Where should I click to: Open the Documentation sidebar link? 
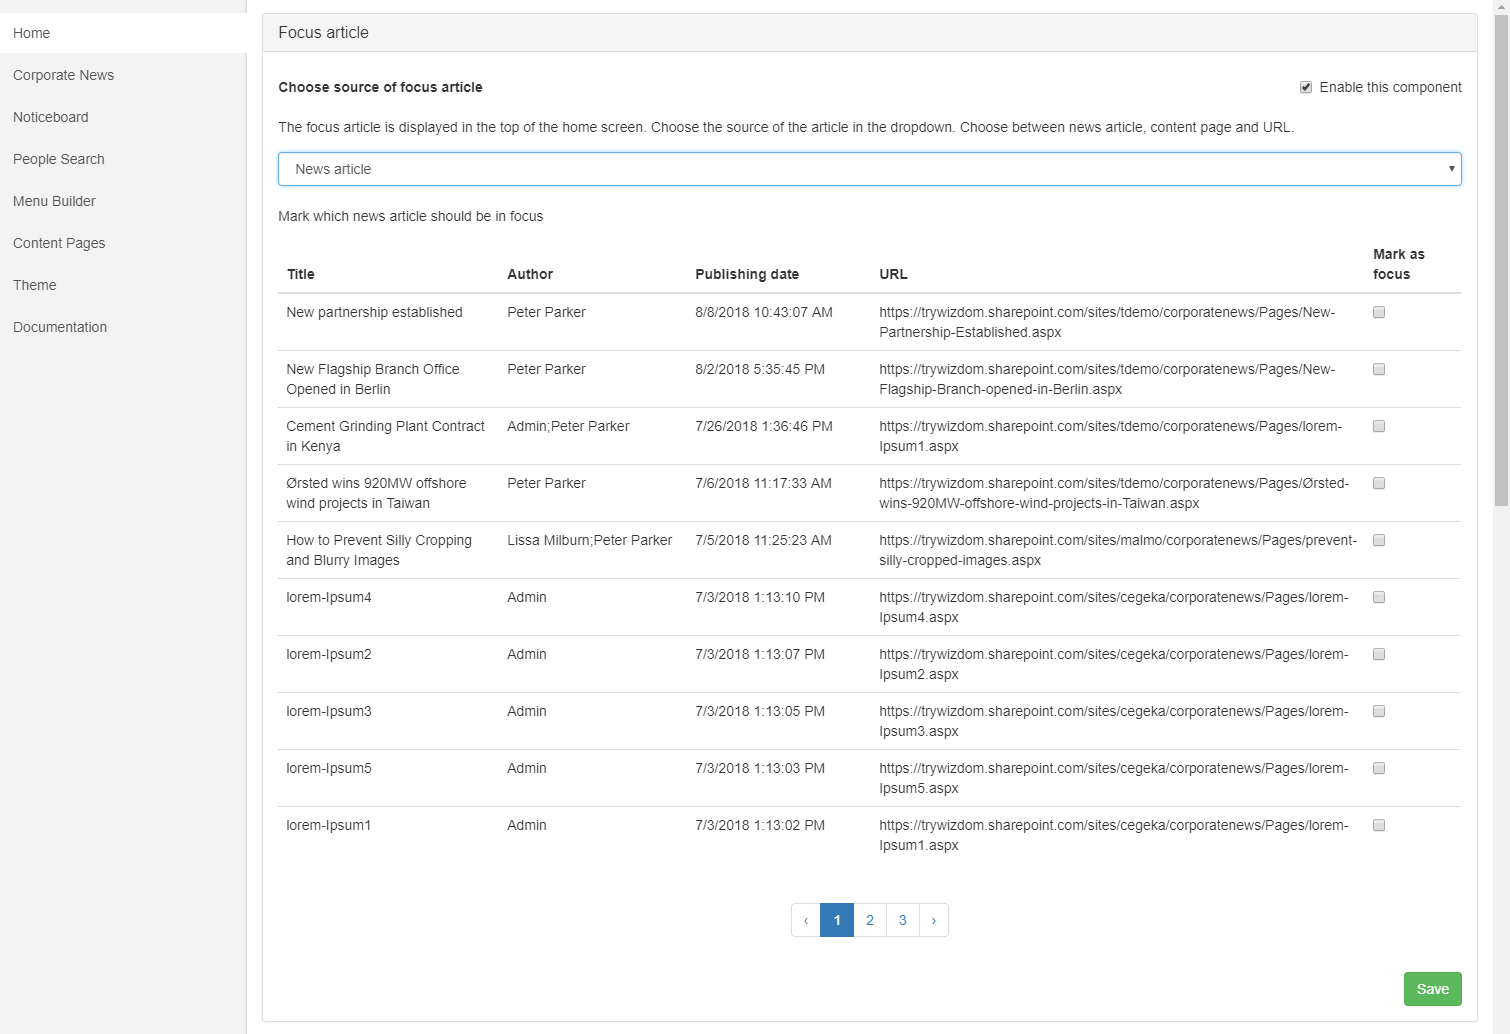coord(60,327)
